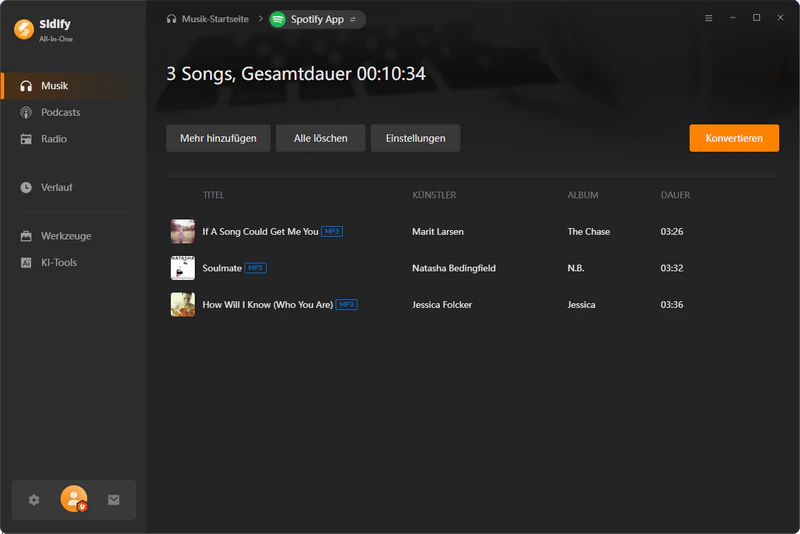Select song title If A Song Could Get Me You

coord(260,232)
